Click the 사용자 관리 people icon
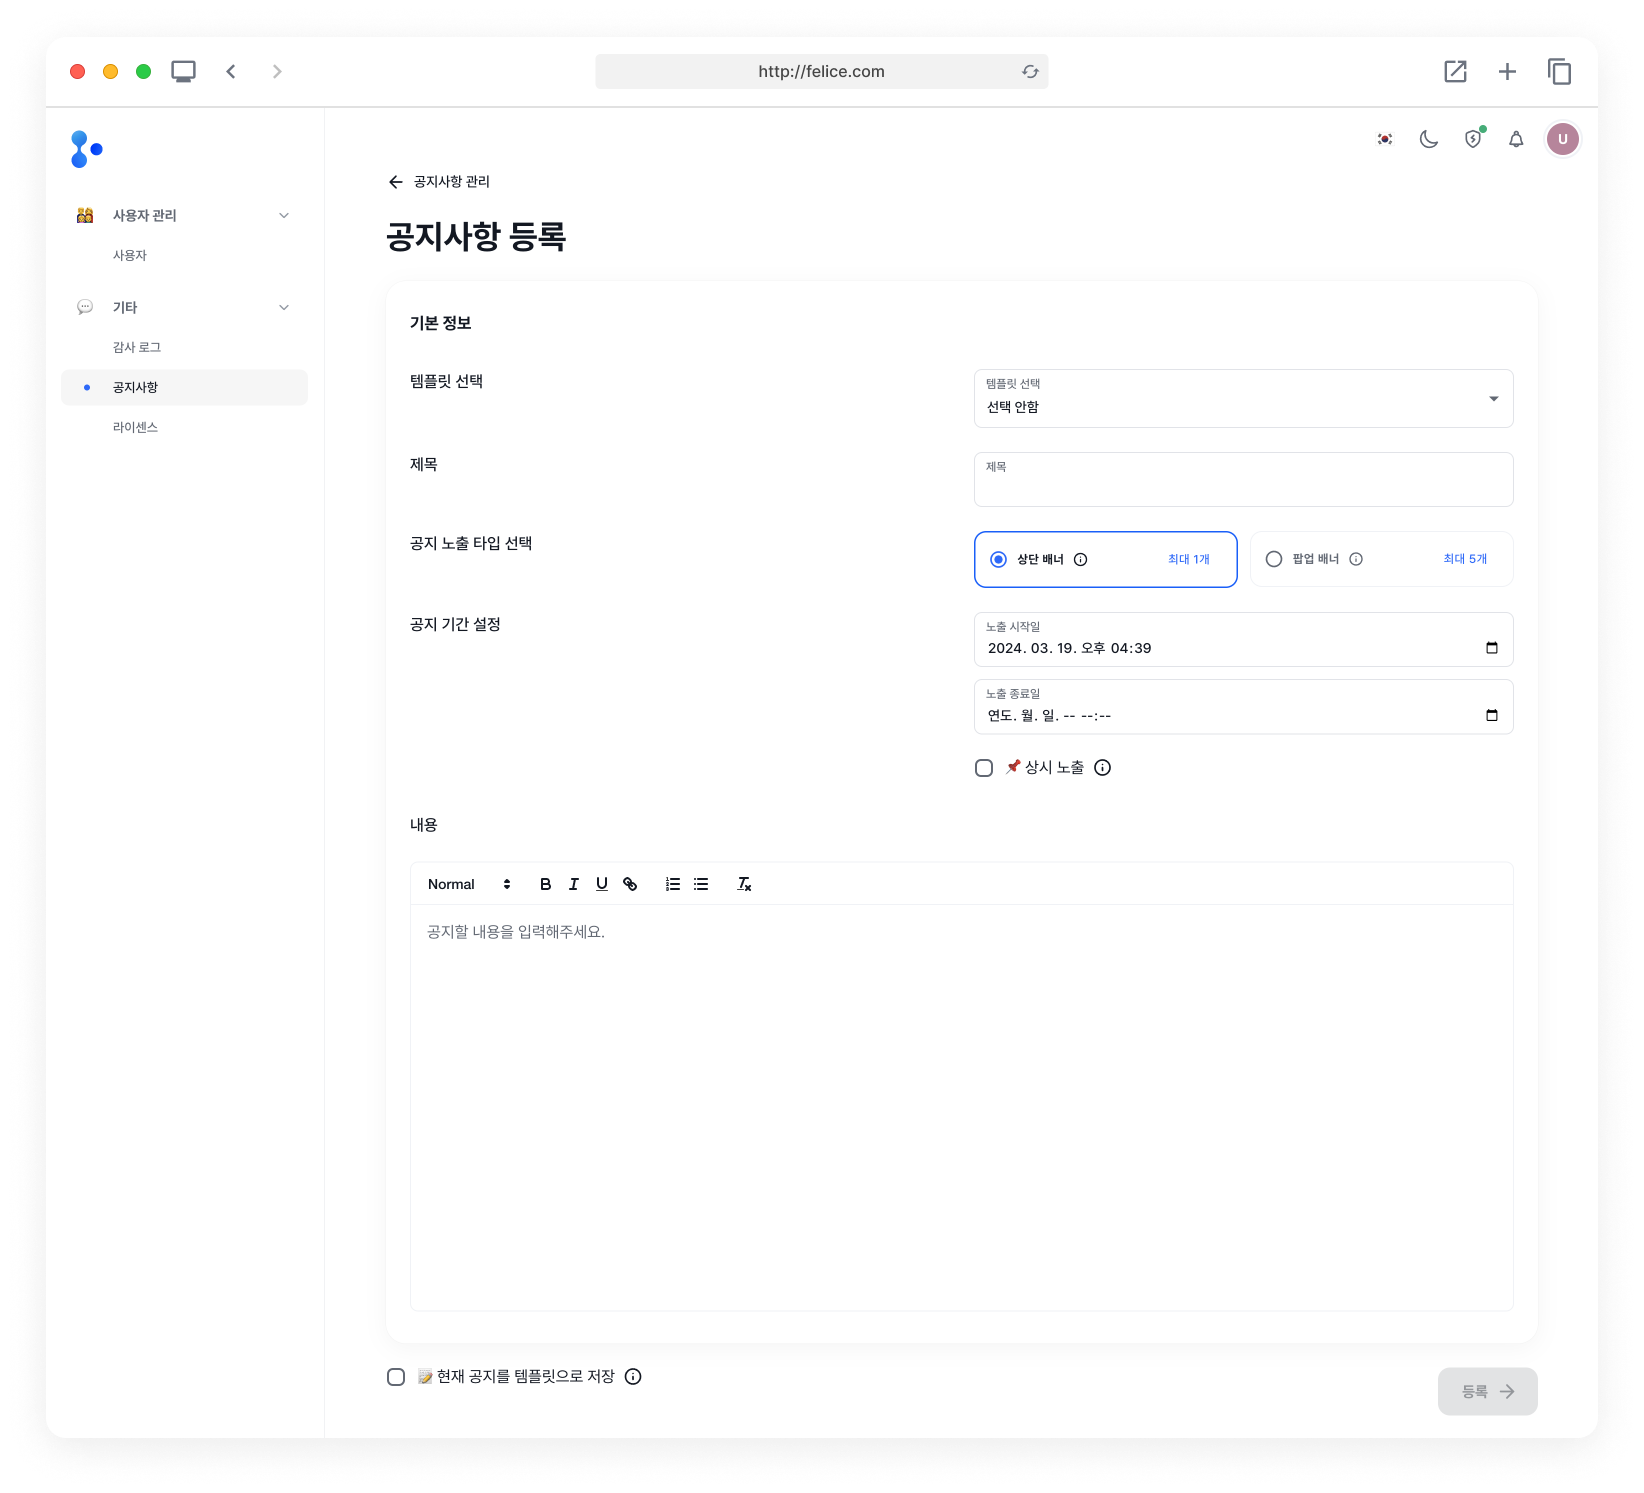 [x=85, y=216]
